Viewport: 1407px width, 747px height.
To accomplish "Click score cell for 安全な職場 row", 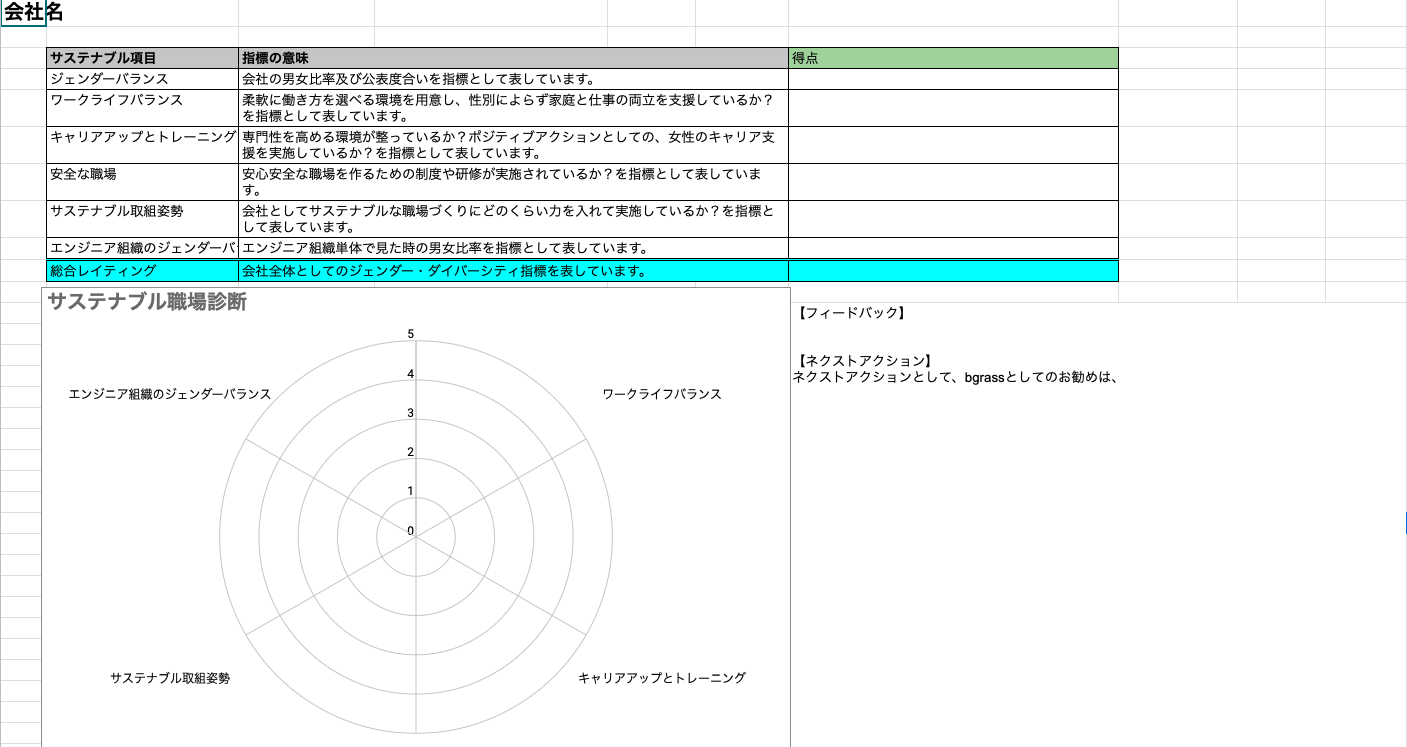I will coord(953,182).
